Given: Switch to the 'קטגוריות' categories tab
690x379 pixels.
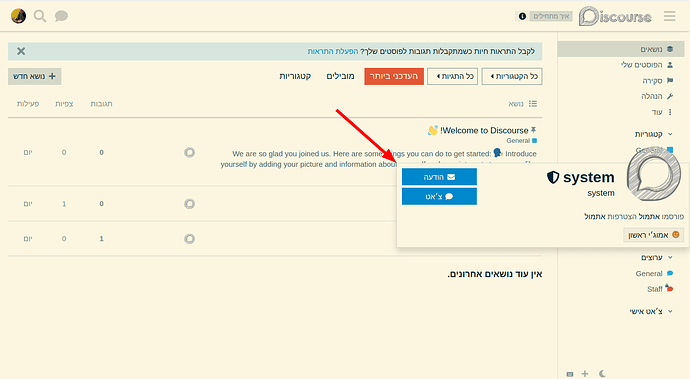Looking at the screenshot, I should [295, 76].
